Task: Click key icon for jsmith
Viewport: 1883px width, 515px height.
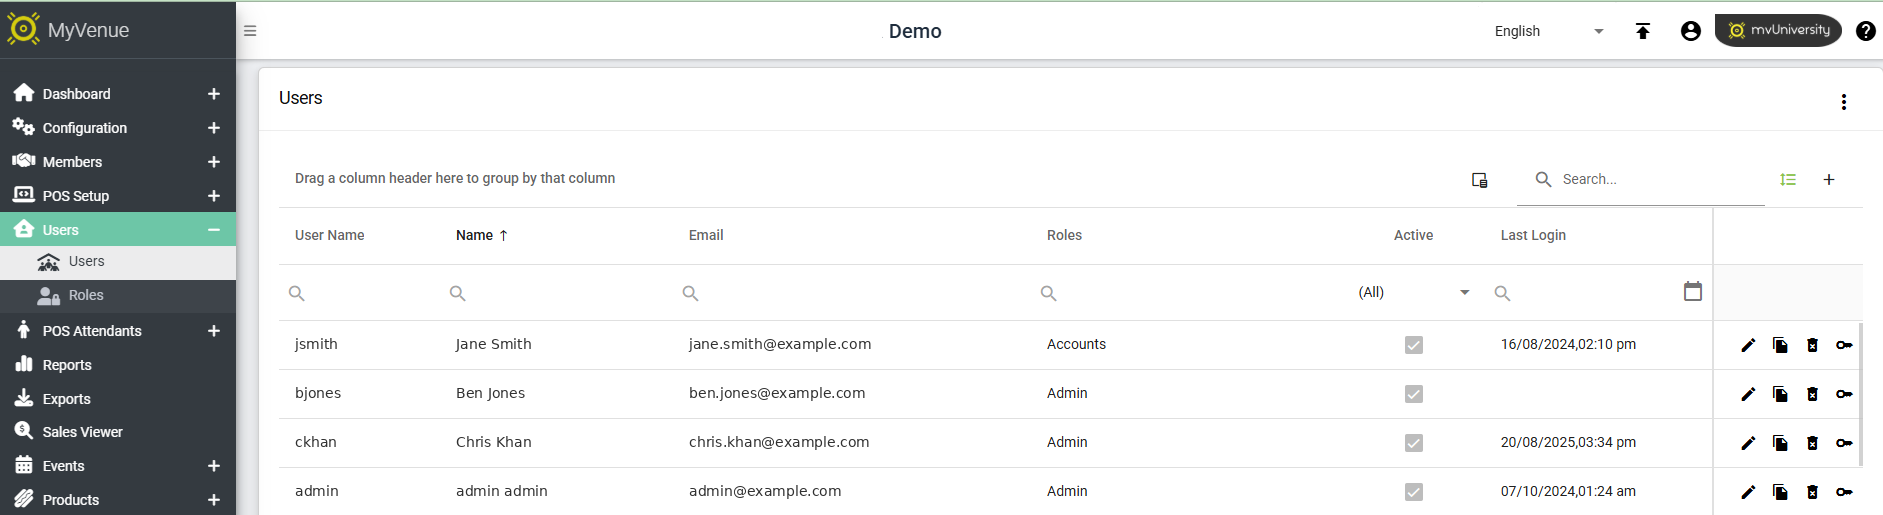Action: click(x=1844, y=345)
